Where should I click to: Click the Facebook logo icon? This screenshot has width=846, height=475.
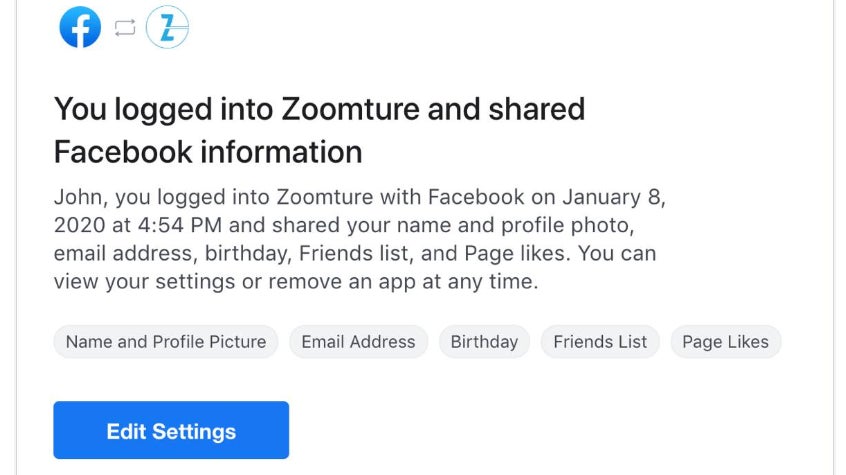coord(80,27)
